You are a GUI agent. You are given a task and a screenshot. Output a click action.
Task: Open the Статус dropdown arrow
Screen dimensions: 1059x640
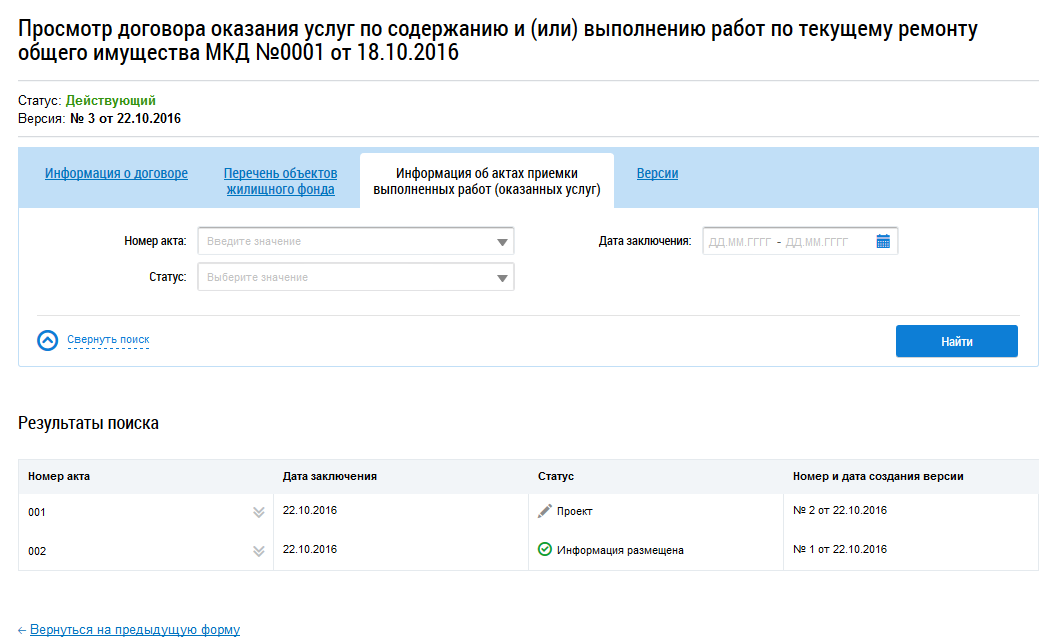pyautogui.click(x=502, y=278)
